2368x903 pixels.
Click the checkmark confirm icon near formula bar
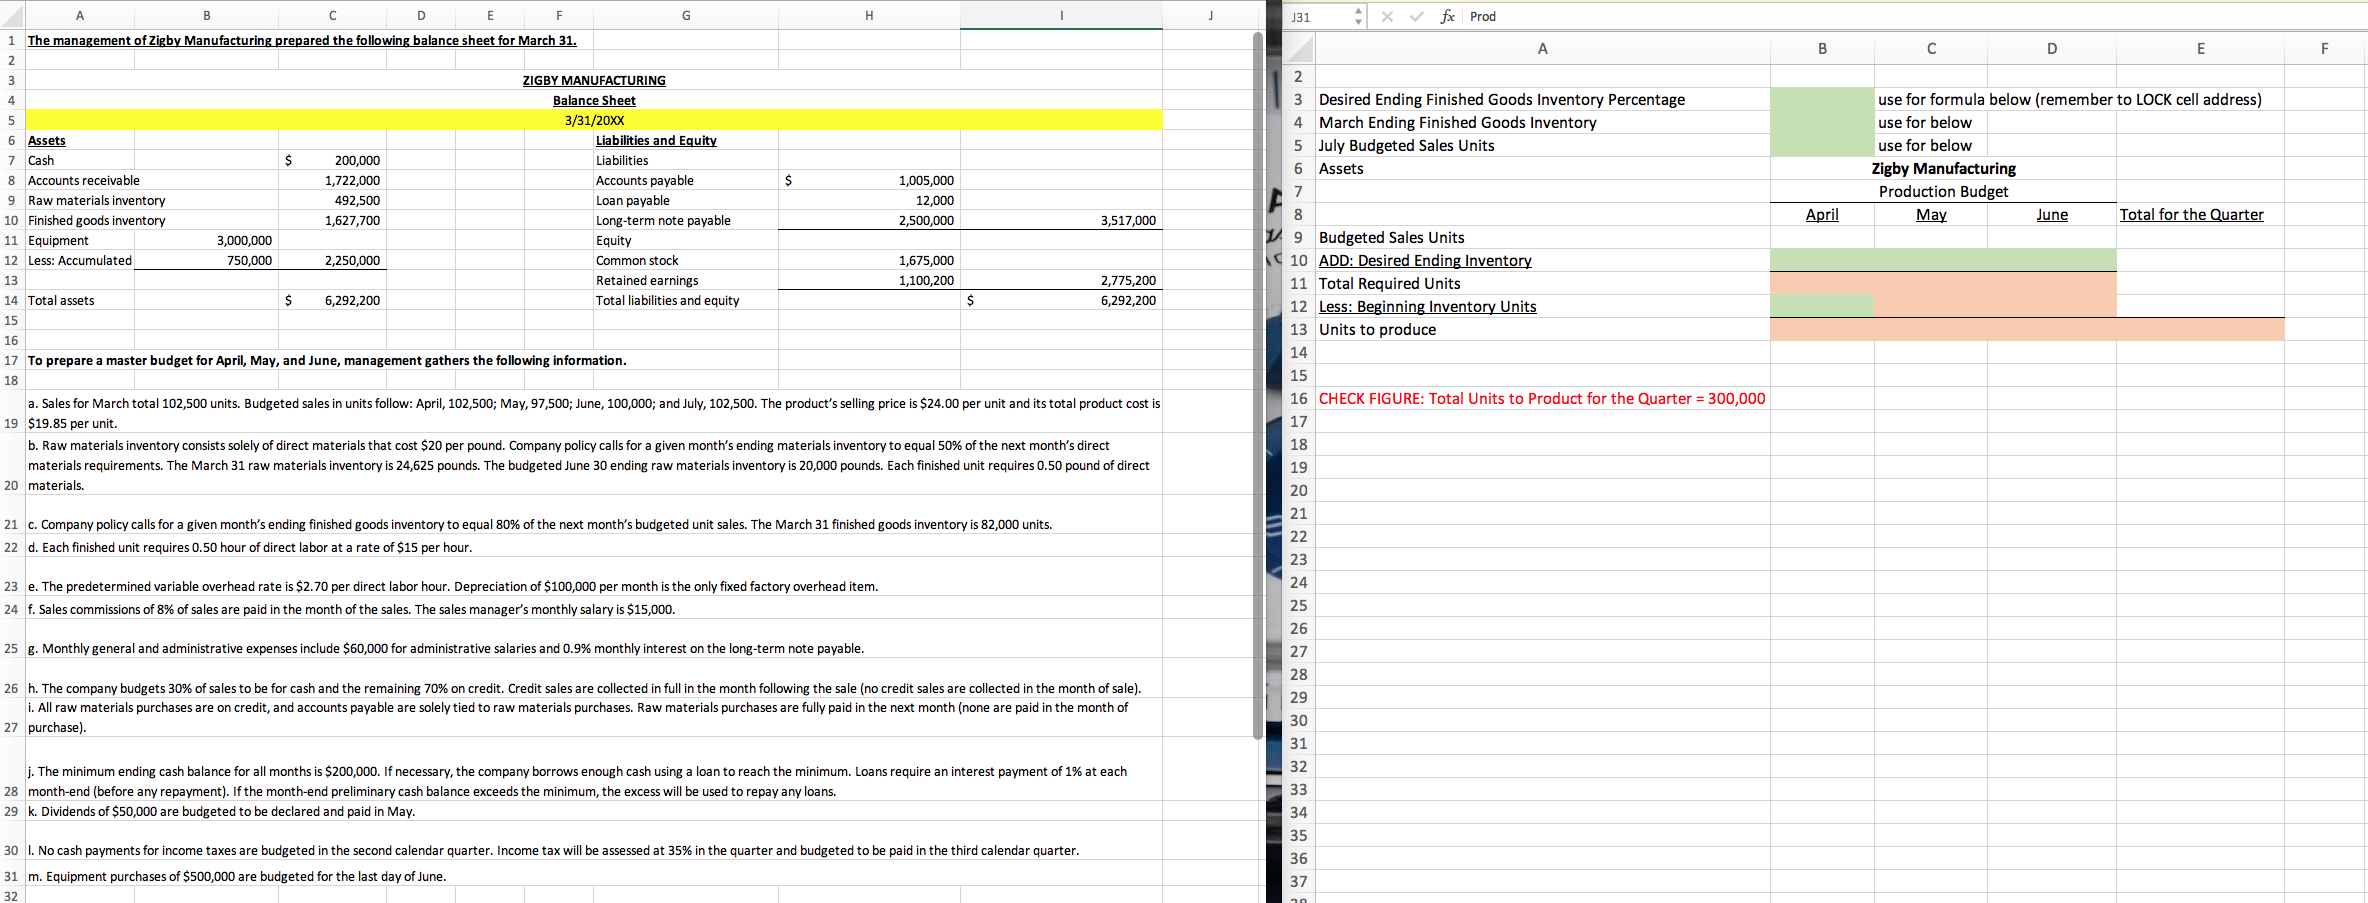1417,16
